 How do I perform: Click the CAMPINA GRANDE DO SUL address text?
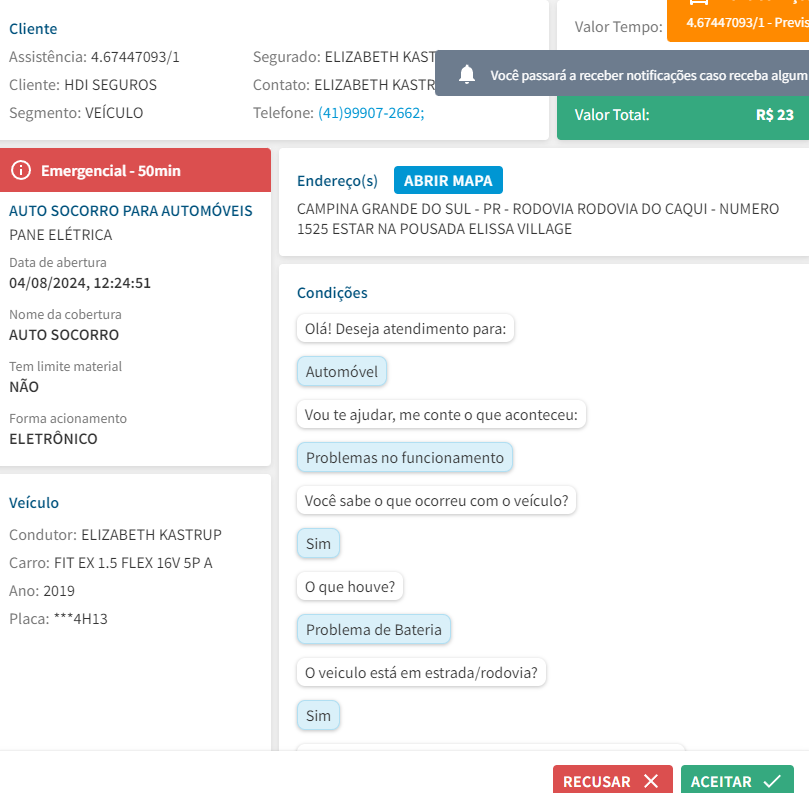click(x=538, y=219)
